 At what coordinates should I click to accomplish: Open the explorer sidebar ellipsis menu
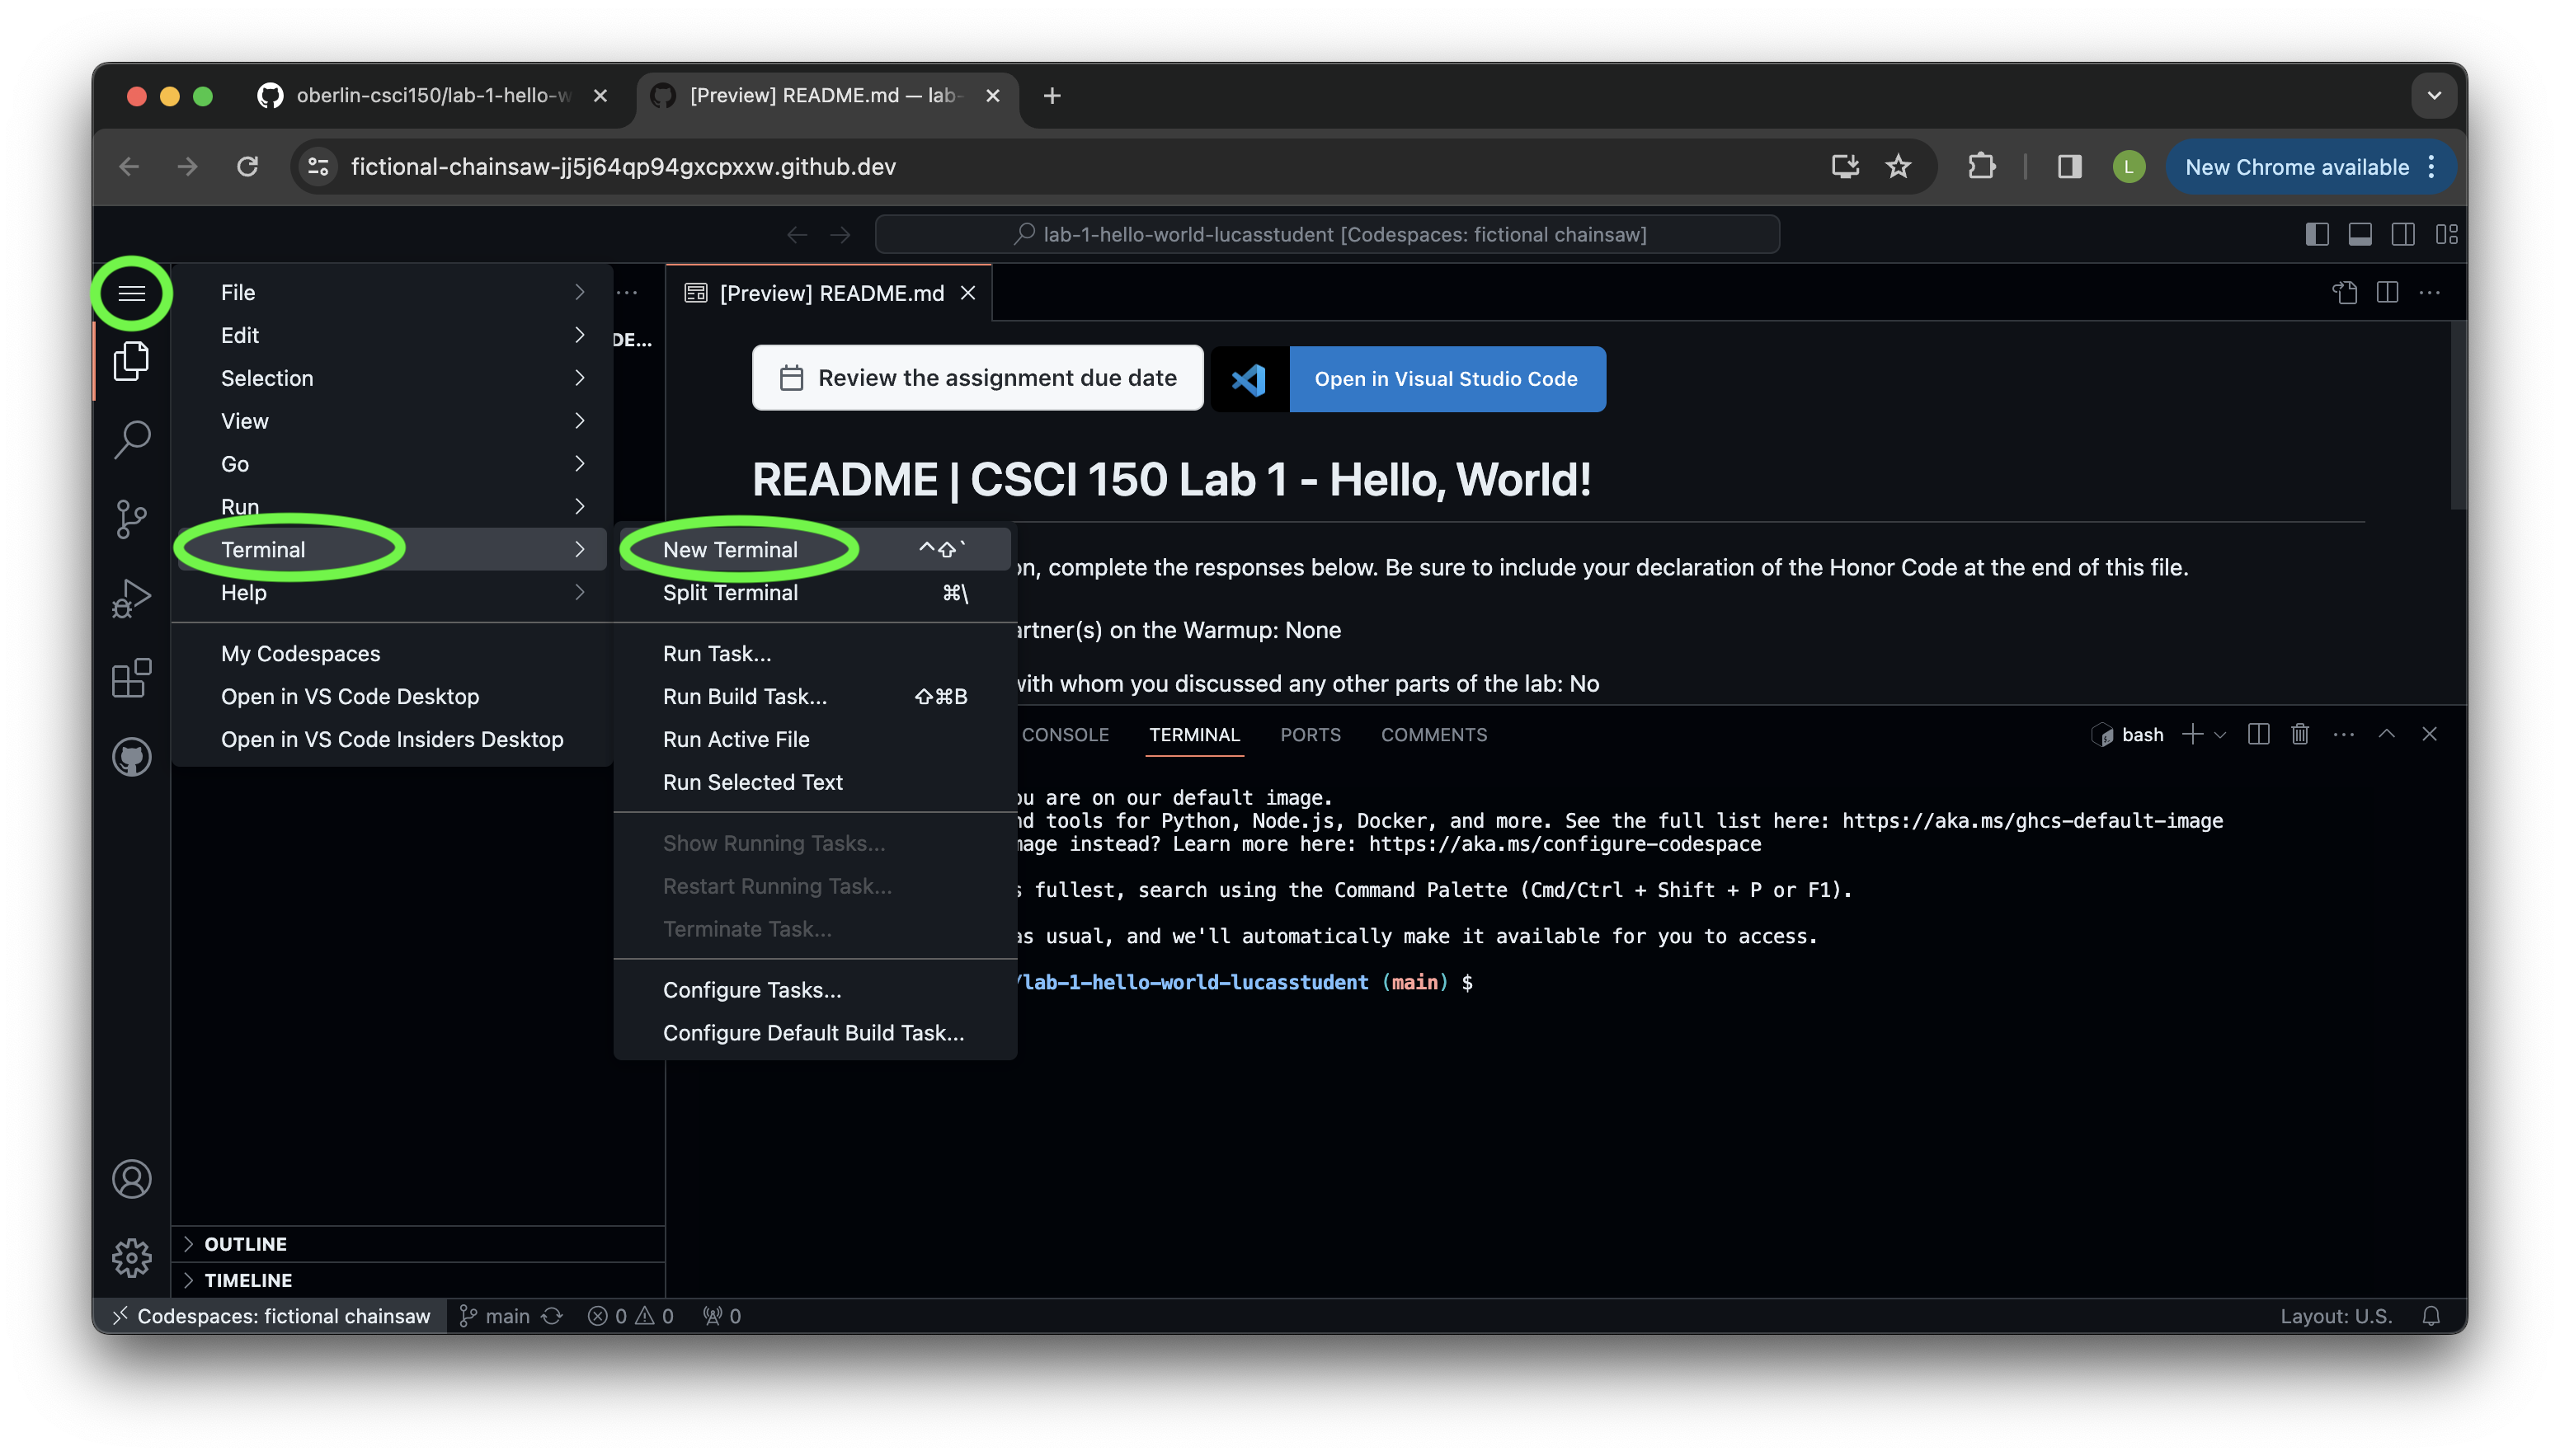coord(627,293)
